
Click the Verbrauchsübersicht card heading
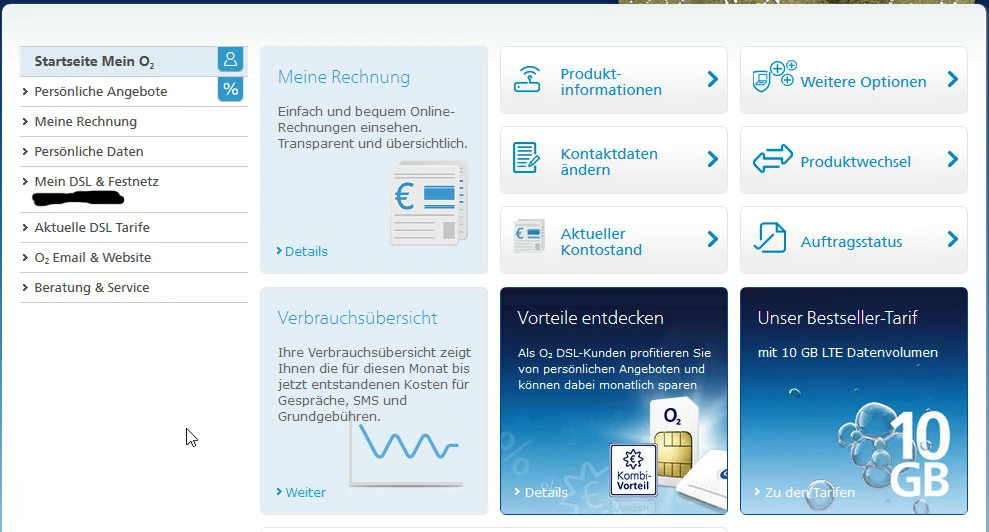(x=357, y=318)
